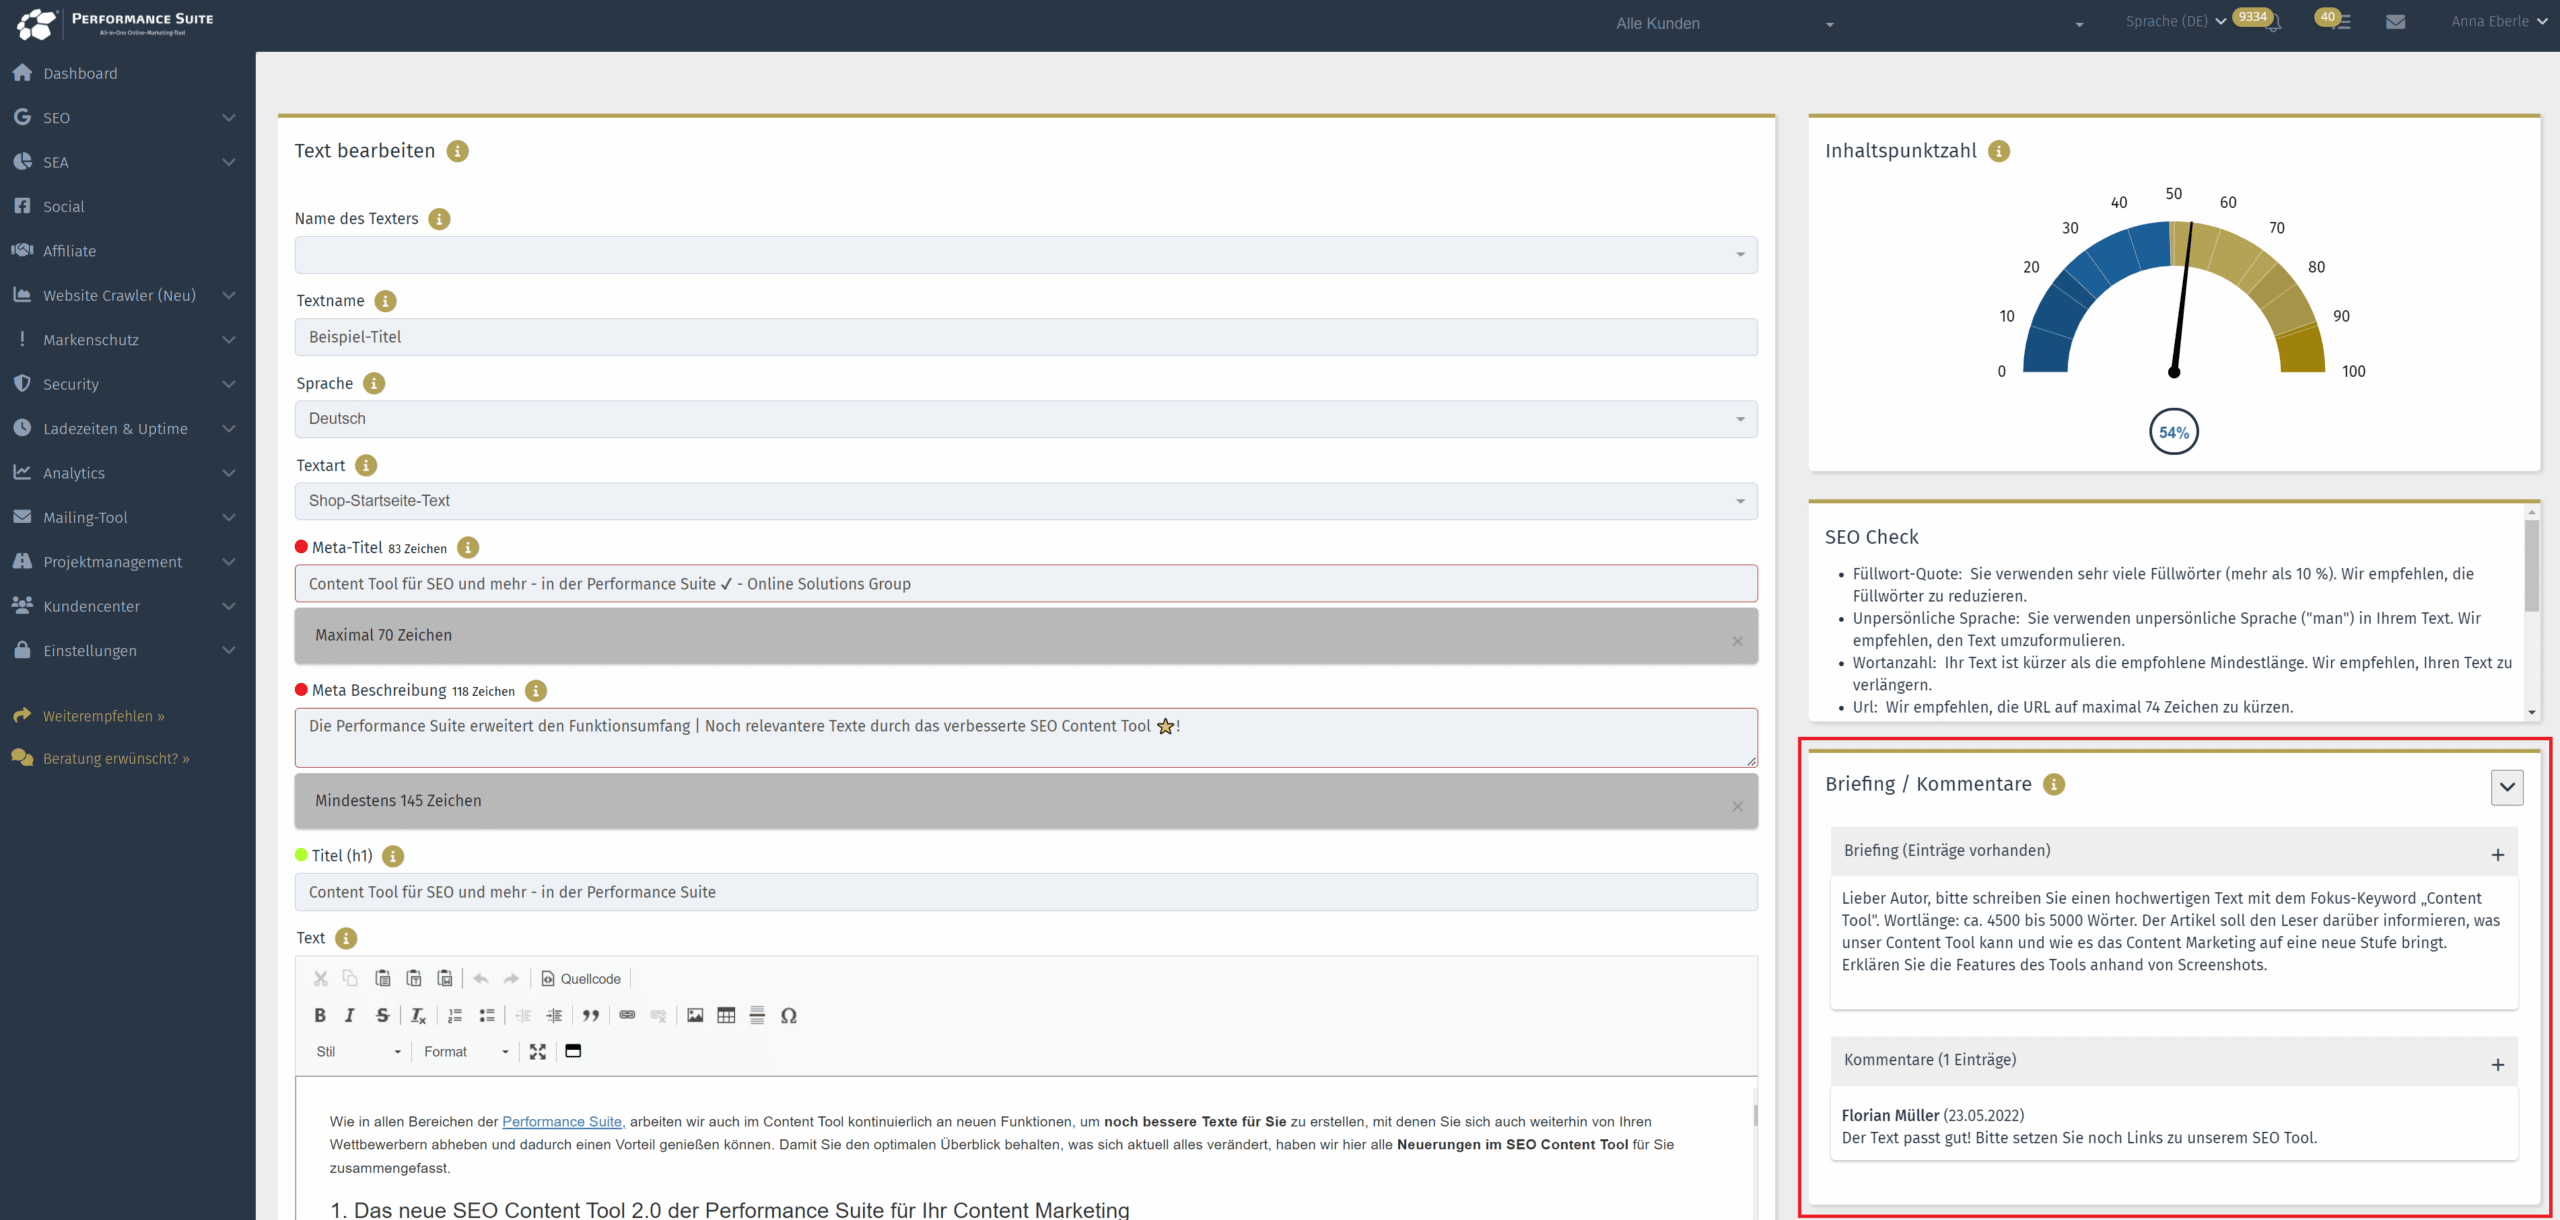Viewport: 2560px width, 1220px height.
Task: Expand the Analytics sidebar menu
Action: coord(127,473)
